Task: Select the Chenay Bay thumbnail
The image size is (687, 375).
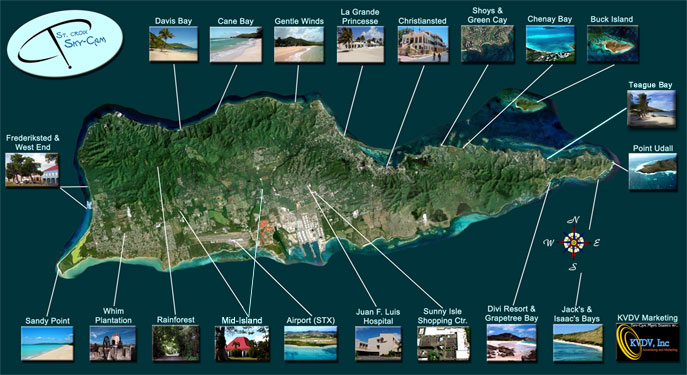Action: click(550, 44)
